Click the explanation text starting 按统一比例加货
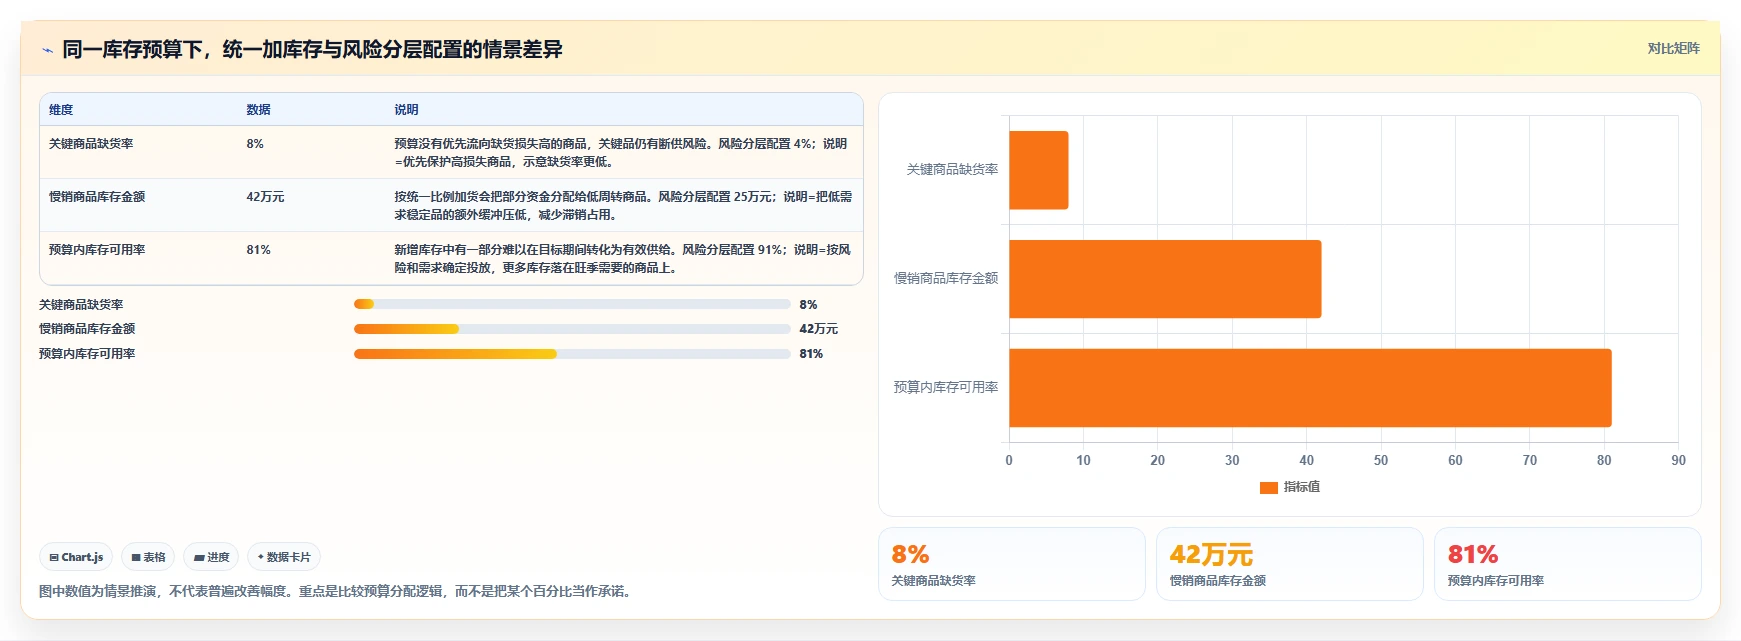1741x641 pixels. coord(623,205)
